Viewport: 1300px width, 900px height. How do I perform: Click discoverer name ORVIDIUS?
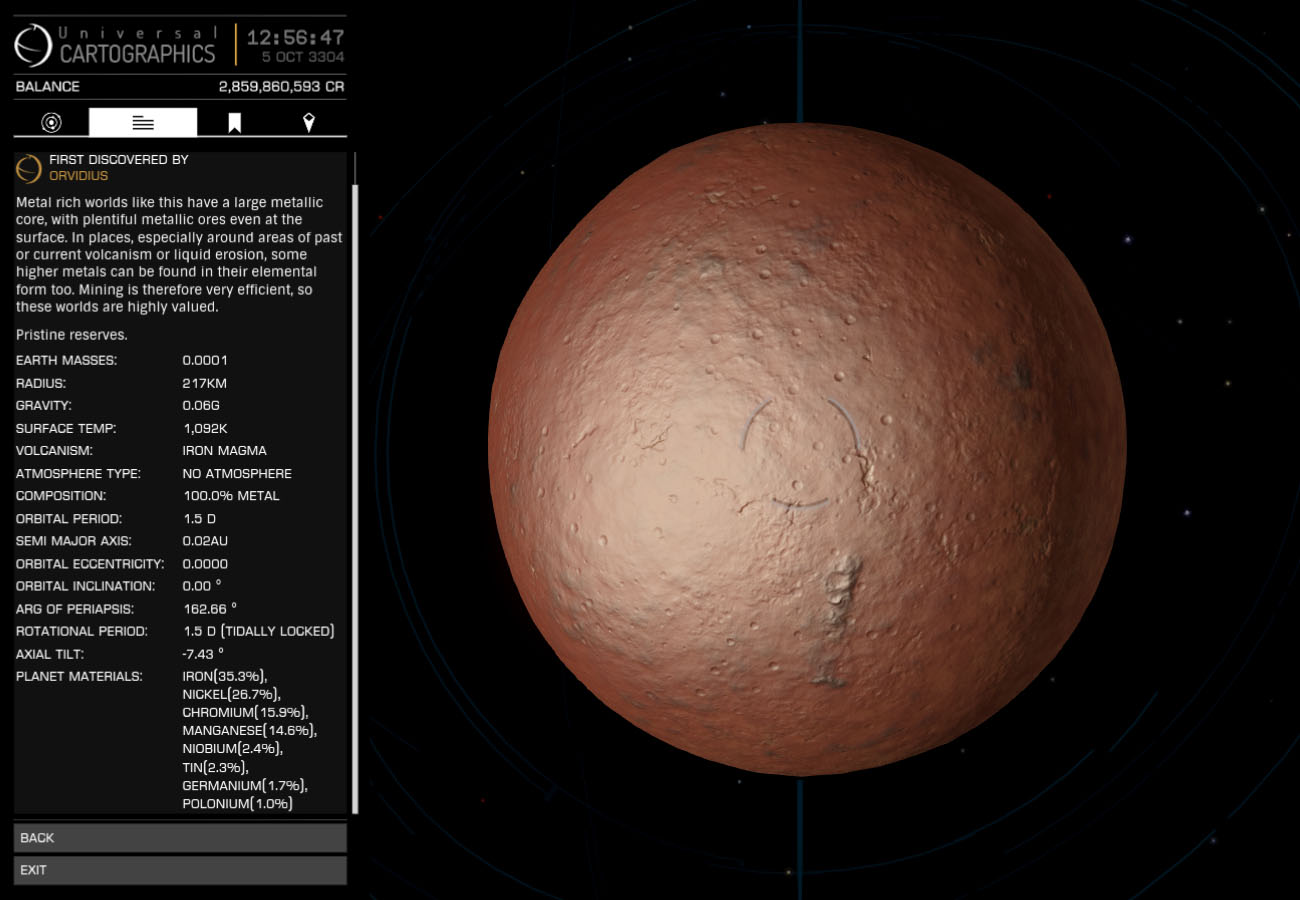tap(78, 176)
